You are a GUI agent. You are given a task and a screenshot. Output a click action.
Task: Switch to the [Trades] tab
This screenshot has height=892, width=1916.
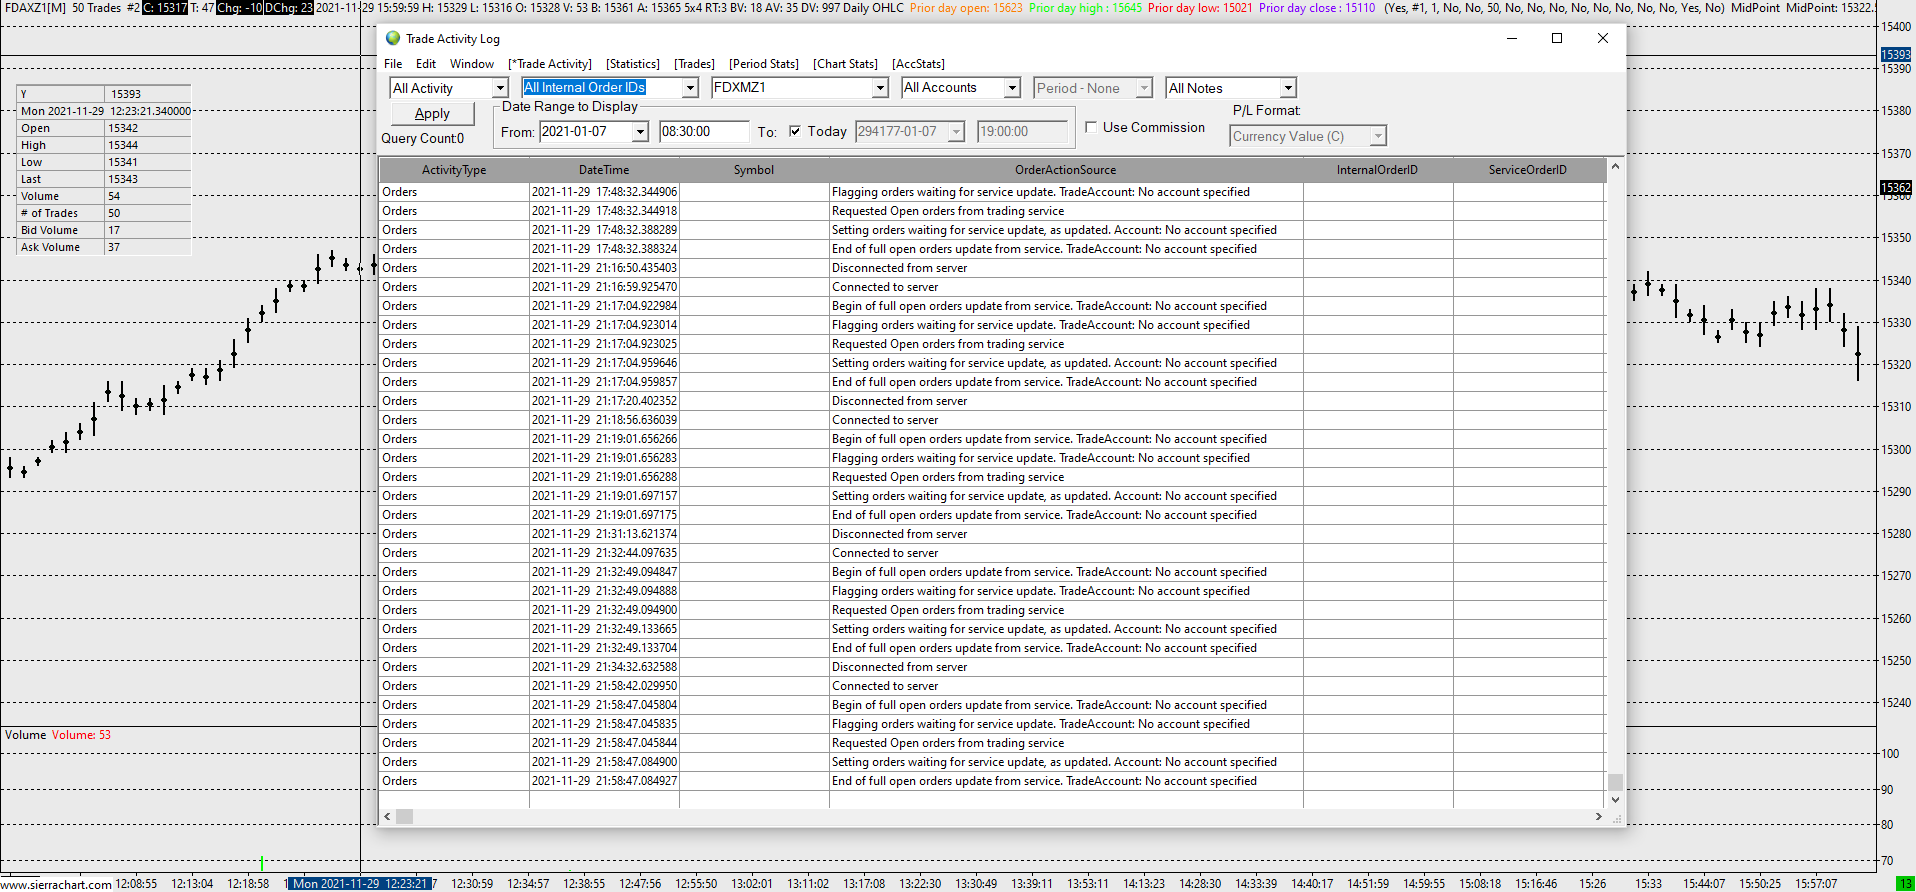pyautogui.click(x=694, y=63)
